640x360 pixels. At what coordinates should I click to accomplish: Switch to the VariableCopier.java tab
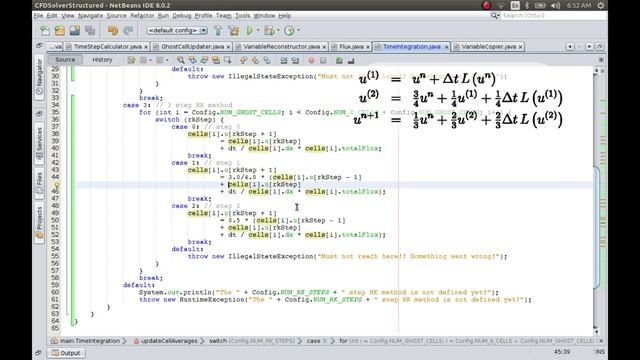[x=488, y=47]
